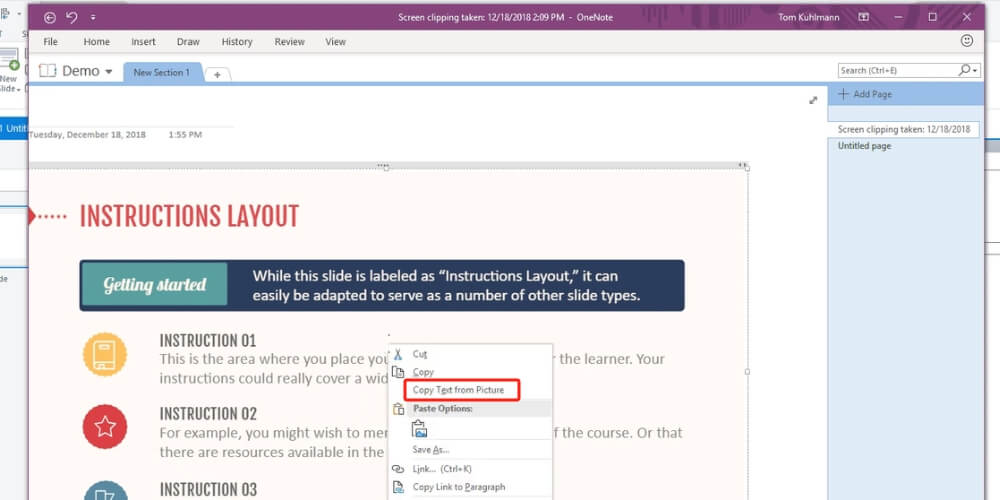The width and height of the screenshot is (1000, 500).
Task: Add a new section with plus tab
Action: coord(217,75)
